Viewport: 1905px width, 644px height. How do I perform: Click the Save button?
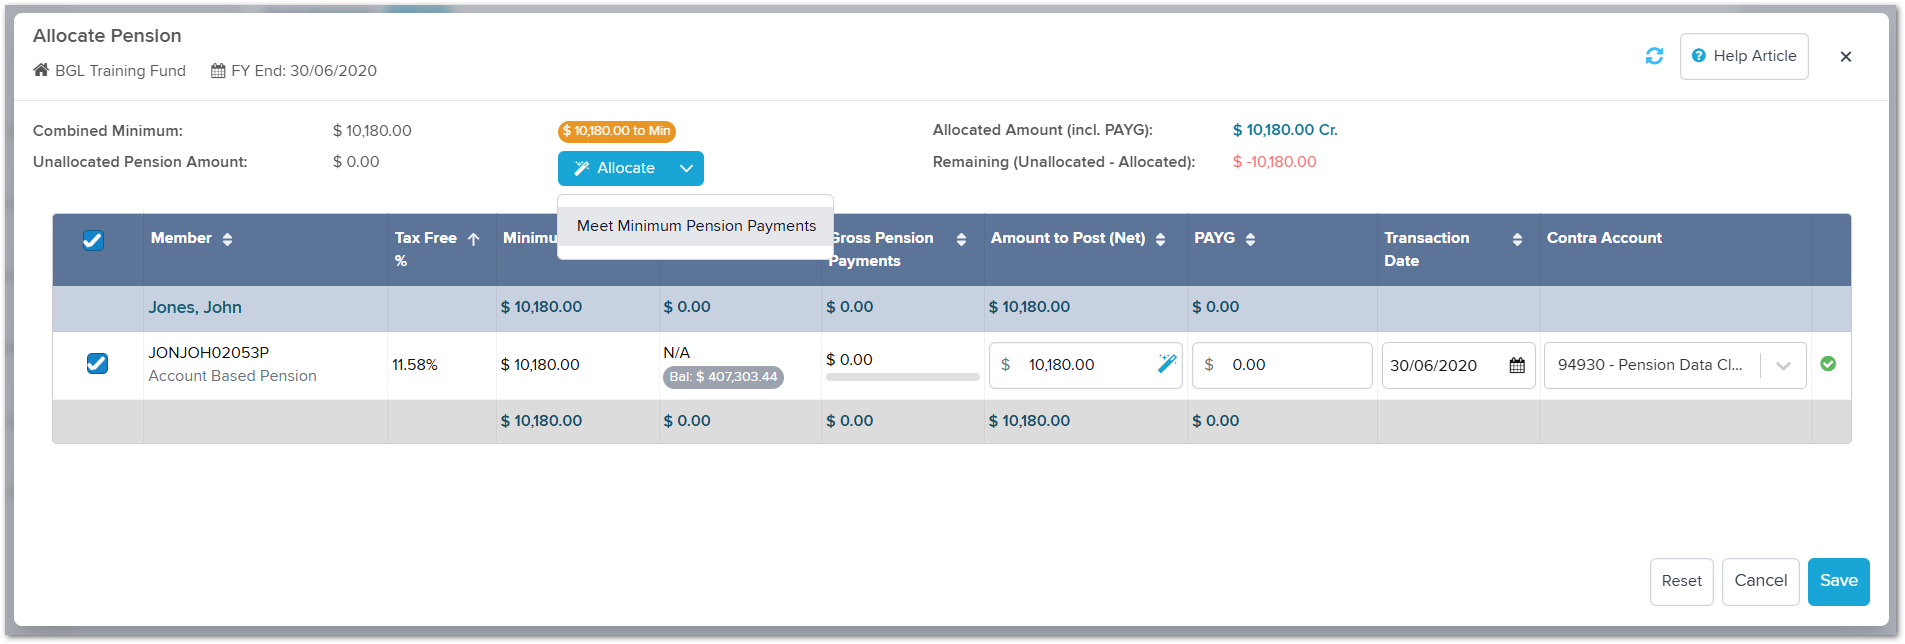[1838, 581]
